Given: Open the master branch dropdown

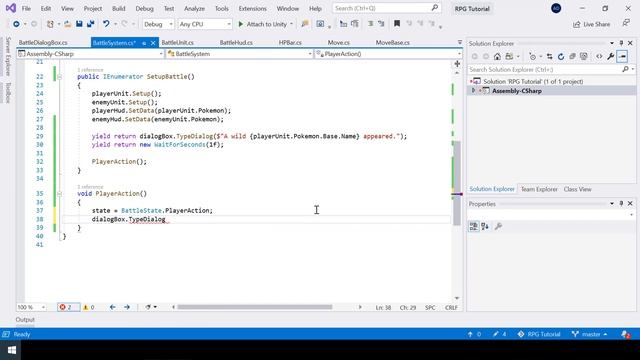Looking at the screenshot, I should coord(589,334).
